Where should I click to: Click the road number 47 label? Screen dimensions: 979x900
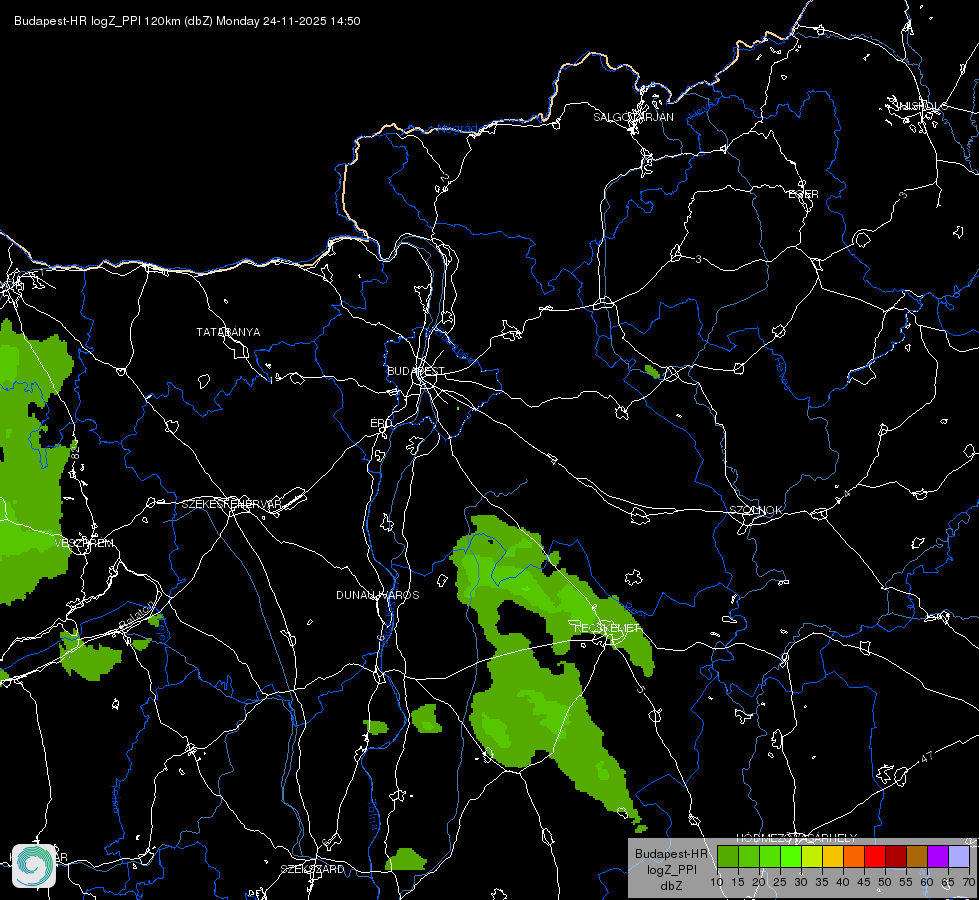pos(927,758)
